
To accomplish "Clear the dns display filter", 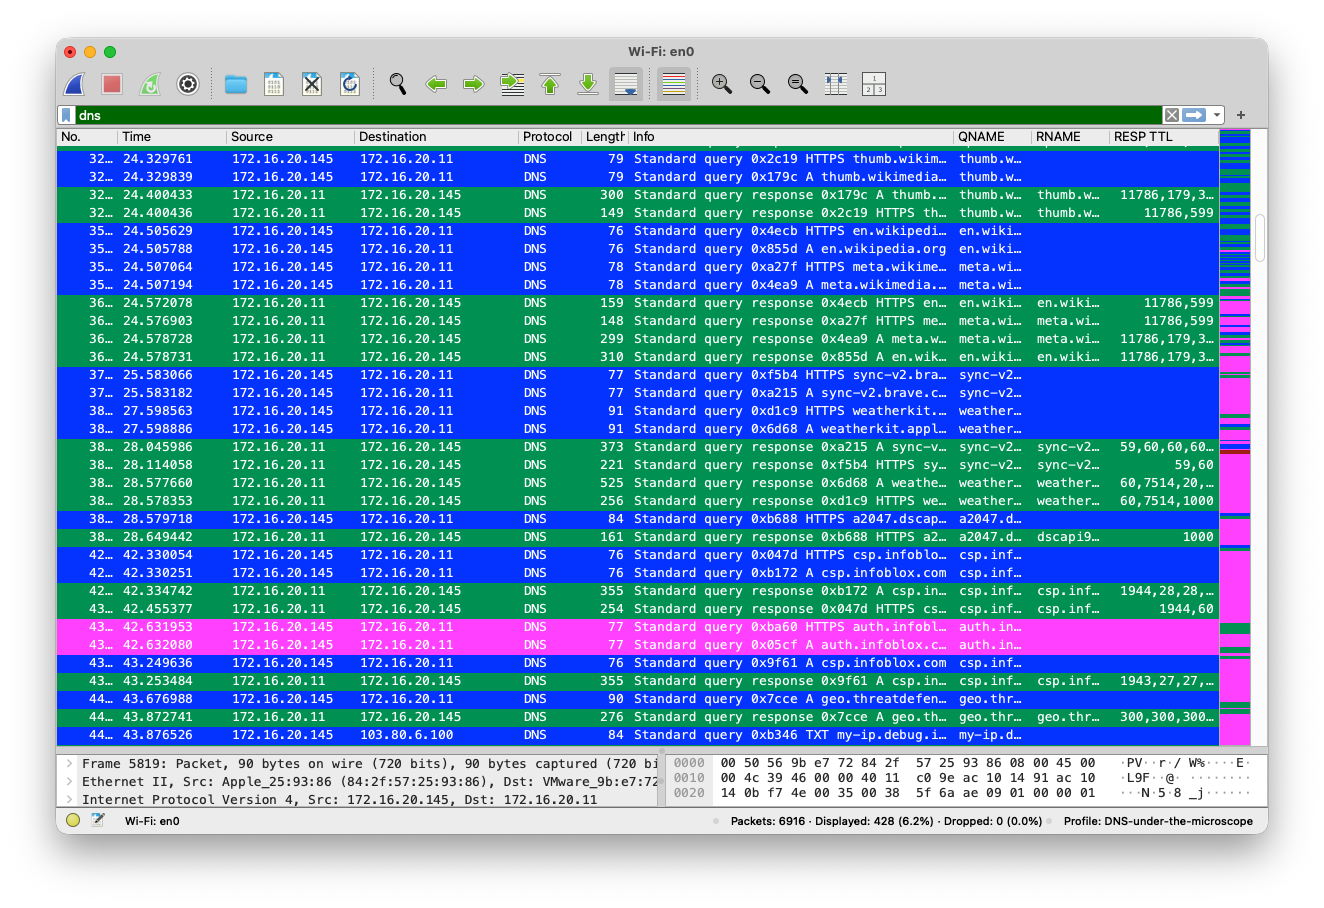I will tap(1171, 115).
